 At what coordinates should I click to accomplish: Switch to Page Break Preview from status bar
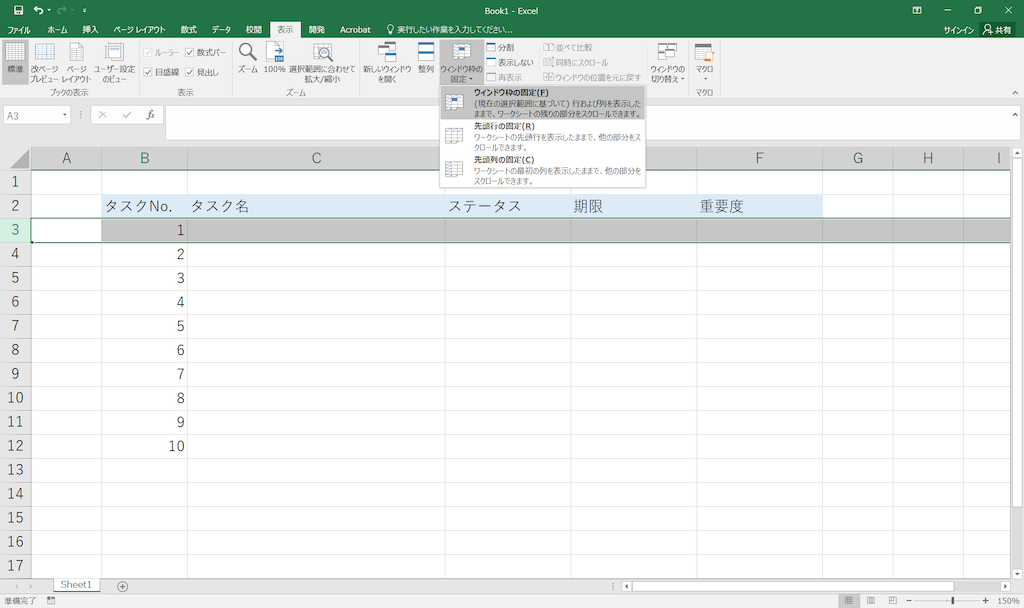[x=893, y=600]
